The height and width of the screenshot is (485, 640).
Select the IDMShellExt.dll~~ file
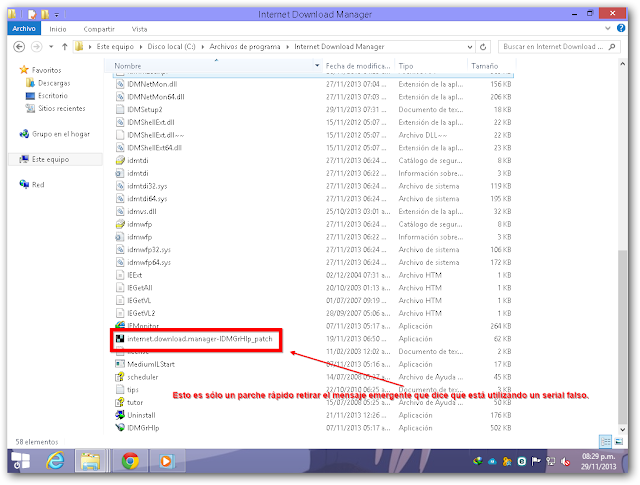(x=156, y=135)
